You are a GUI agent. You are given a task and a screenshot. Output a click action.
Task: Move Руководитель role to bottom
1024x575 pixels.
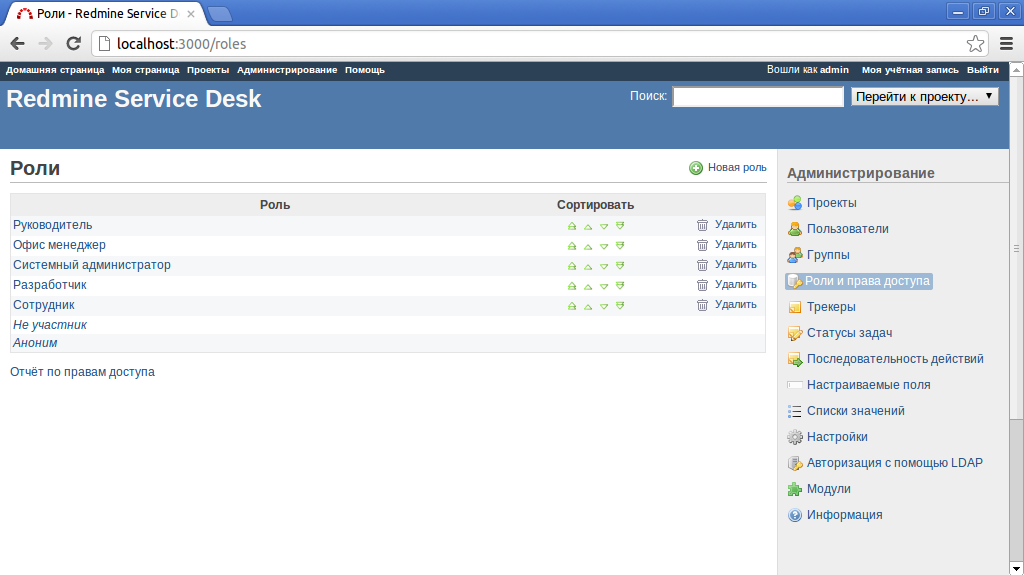620,226
